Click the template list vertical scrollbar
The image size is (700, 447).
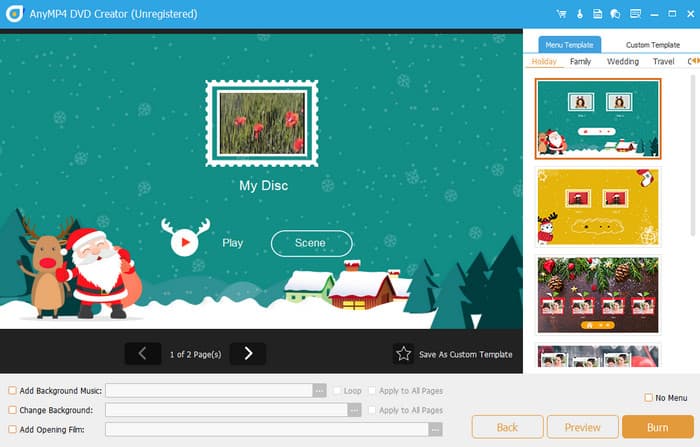pos(693,156)
